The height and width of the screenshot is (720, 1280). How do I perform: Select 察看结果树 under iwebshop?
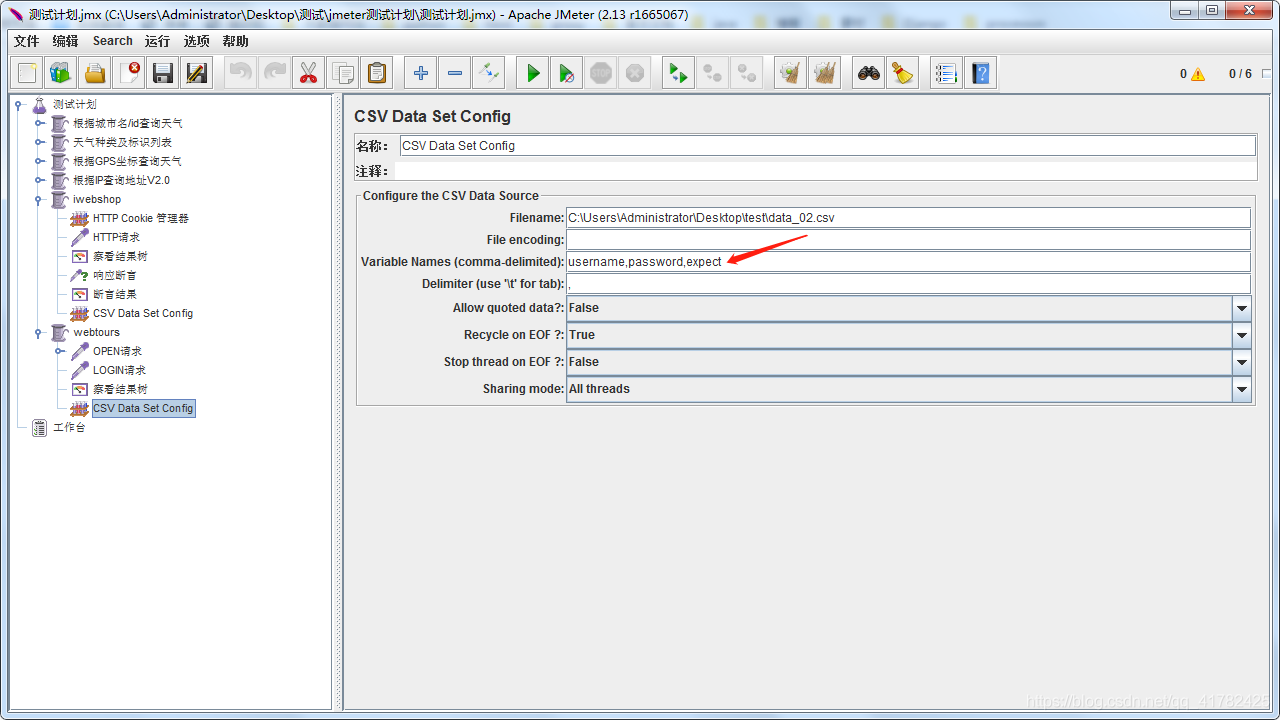[120, 256]
